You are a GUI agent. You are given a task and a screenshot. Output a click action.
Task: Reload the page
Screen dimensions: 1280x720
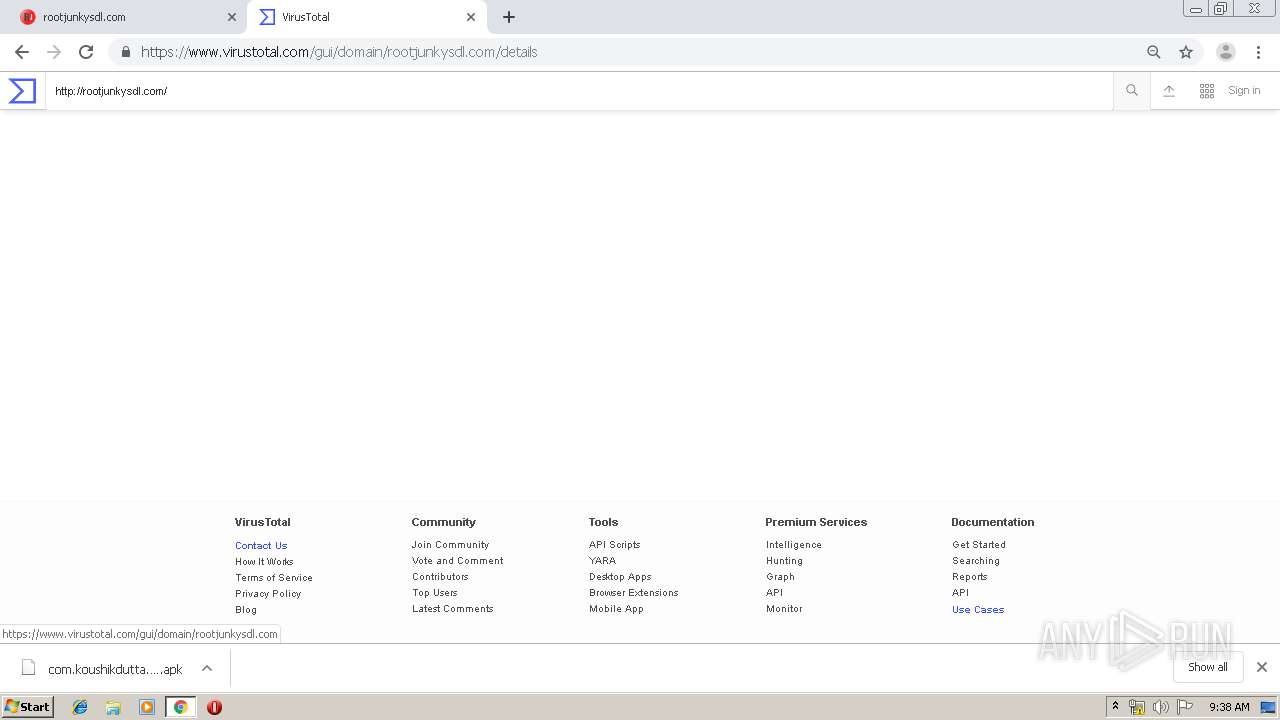86,52
